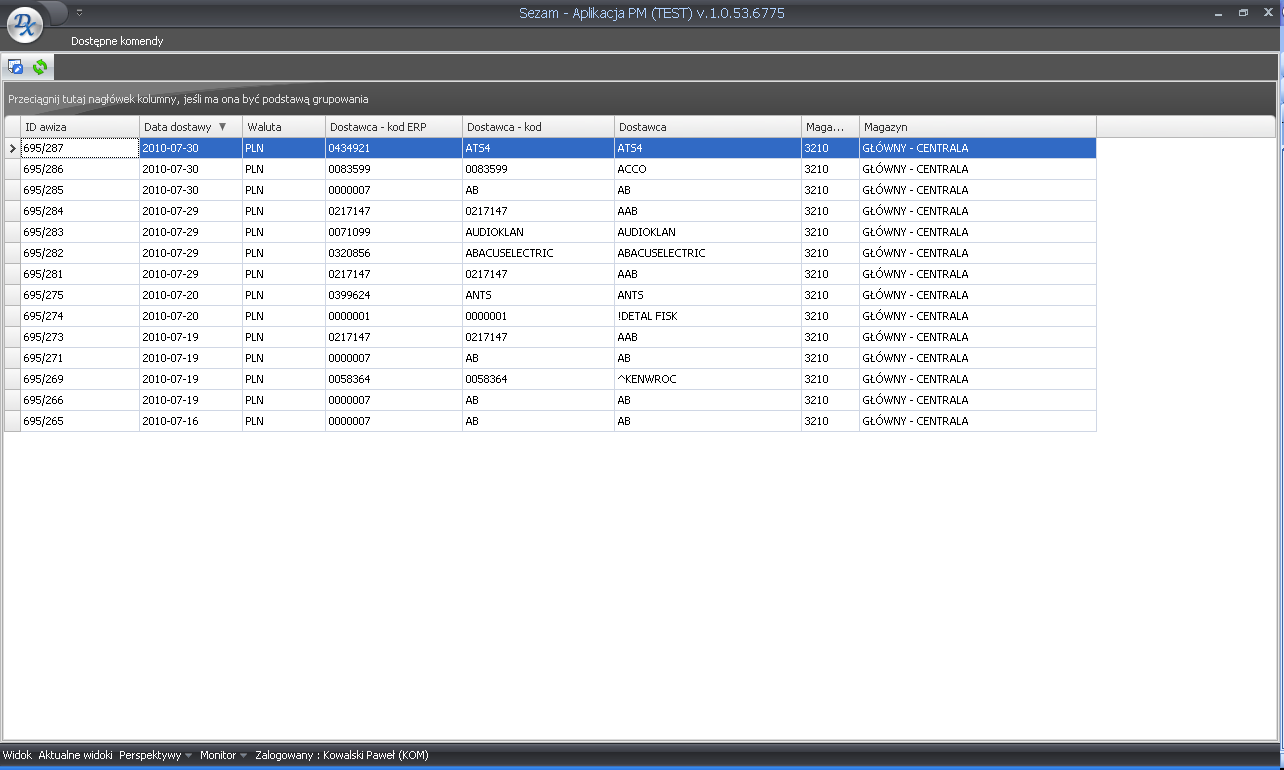Select awizo ID 695/287 cell

(80, 148)
